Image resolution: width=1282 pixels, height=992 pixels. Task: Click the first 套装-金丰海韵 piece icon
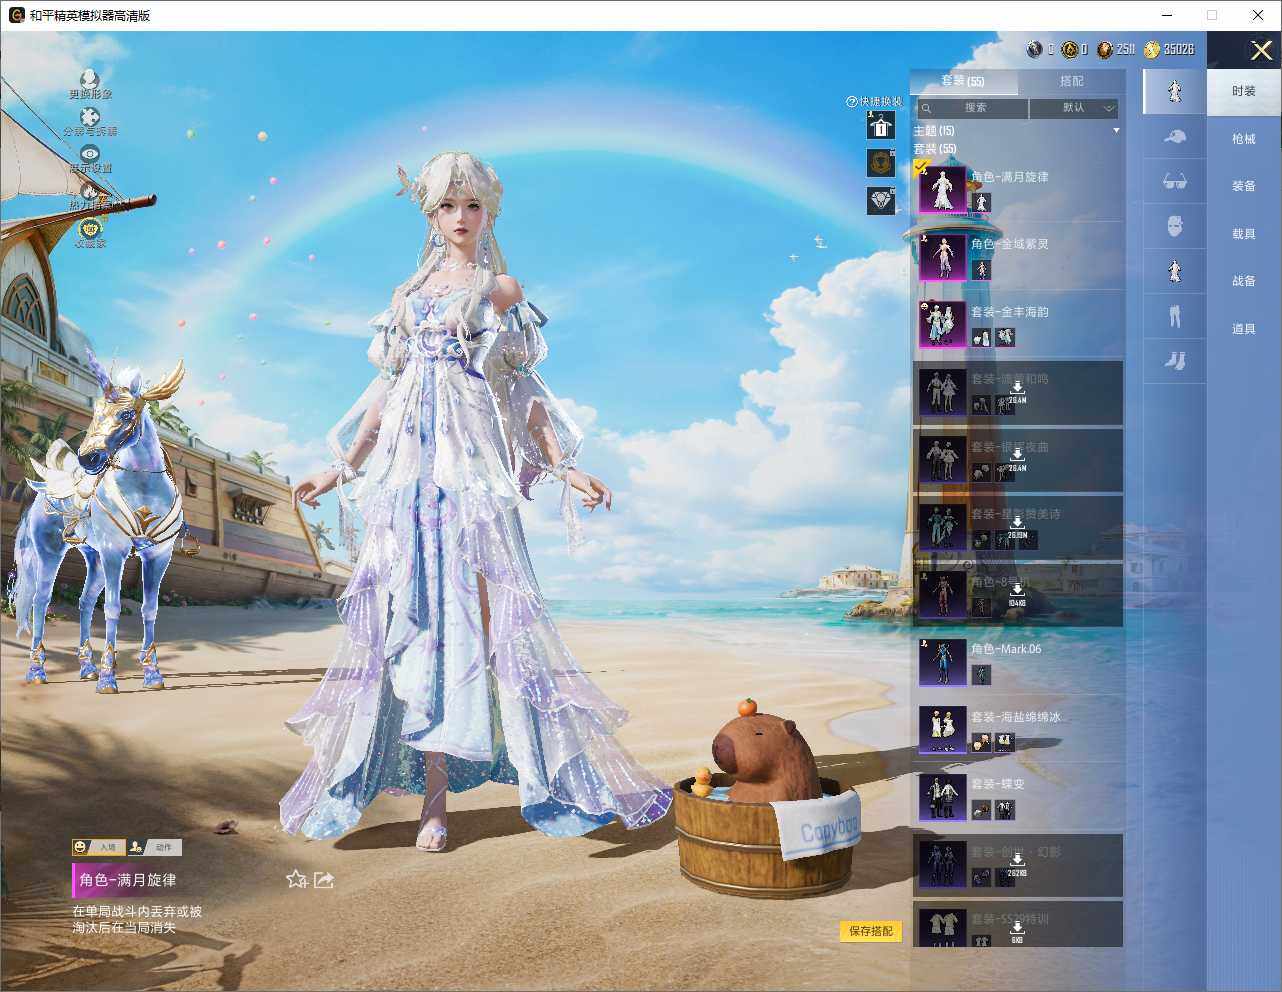981,338
